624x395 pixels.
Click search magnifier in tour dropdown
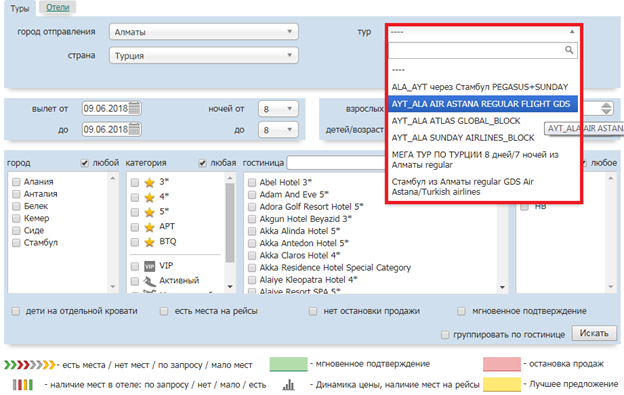pyautogui.click(x=569, y=50)
